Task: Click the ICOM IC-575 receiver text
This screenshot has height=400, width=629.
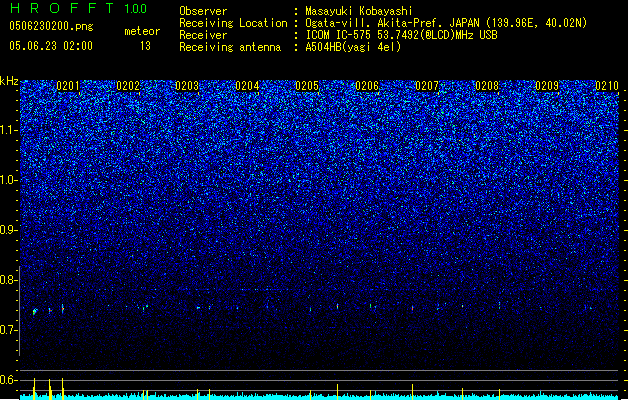Action: (401, 35)
